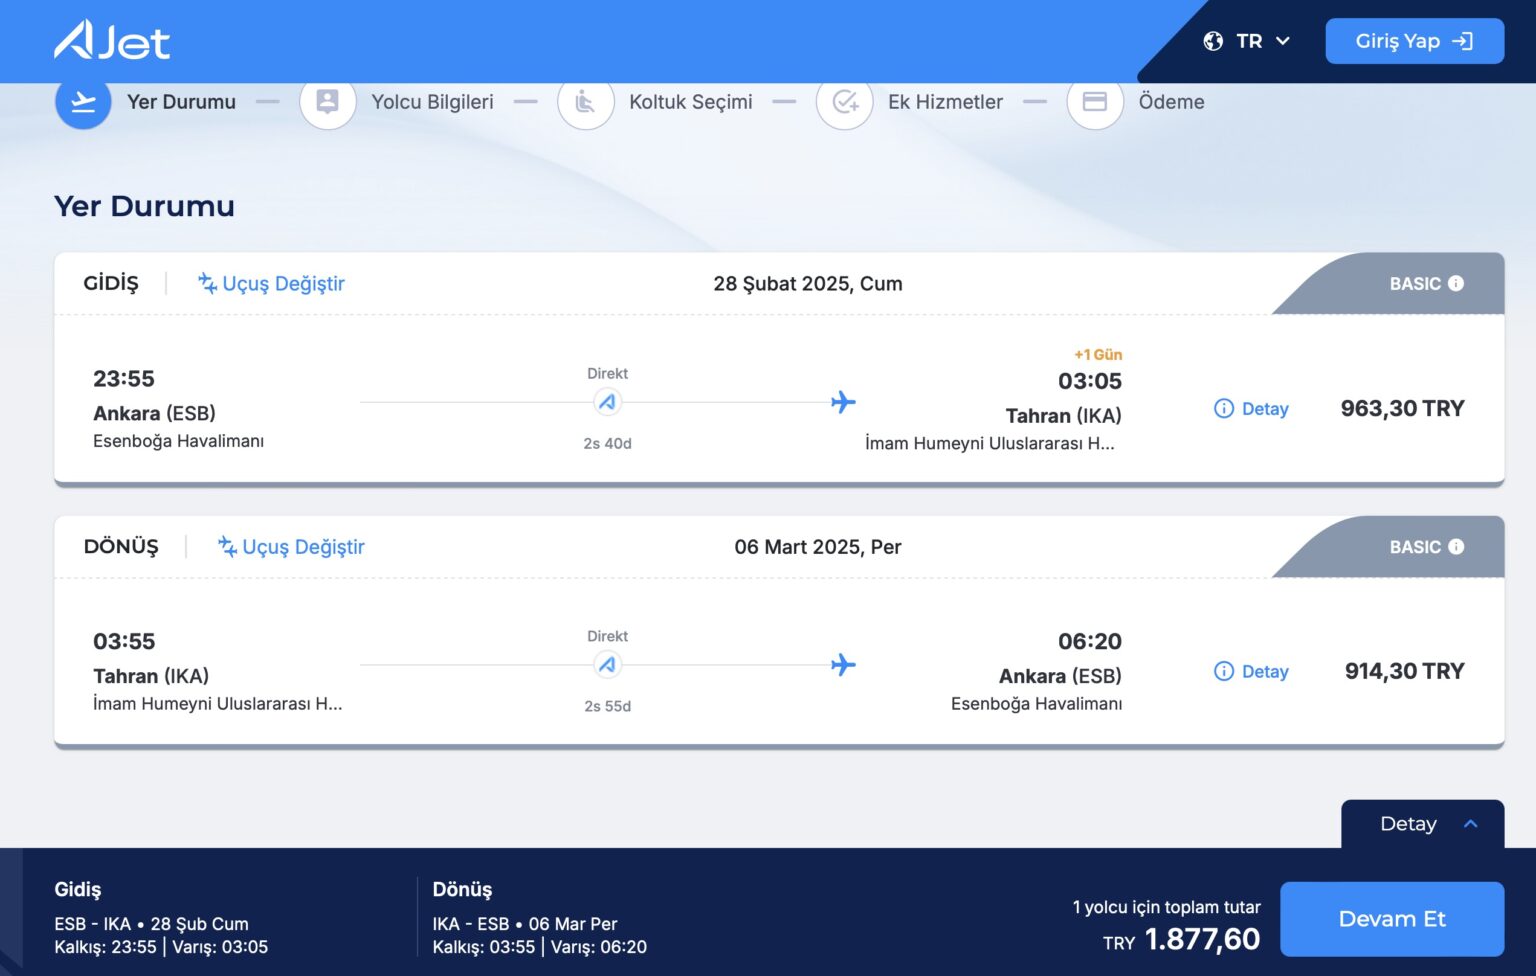Click the Koltuk Seçimi seat step icon
This screenshot has height=976, width=1536.
click(x=585, y=102)
